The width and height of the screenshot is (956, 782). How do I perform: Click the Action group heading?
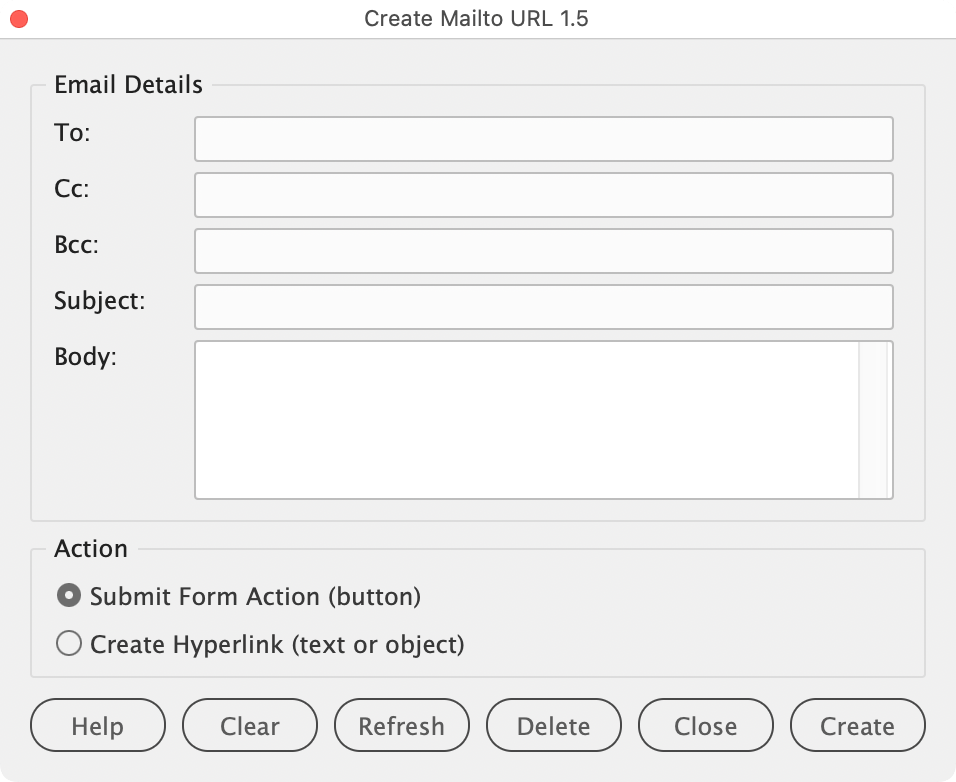click(x=91, y=549)
